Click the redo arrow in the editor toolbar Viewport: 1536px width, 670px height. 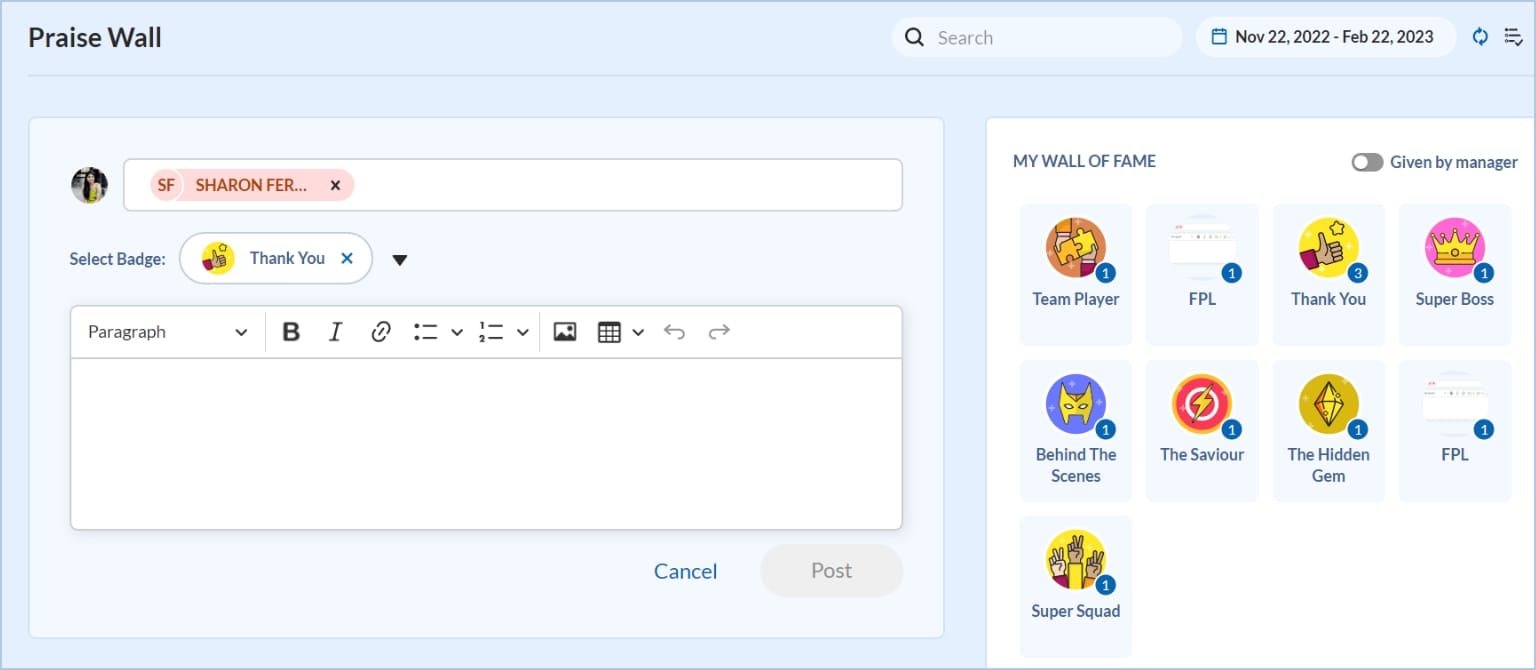(719, 332)
